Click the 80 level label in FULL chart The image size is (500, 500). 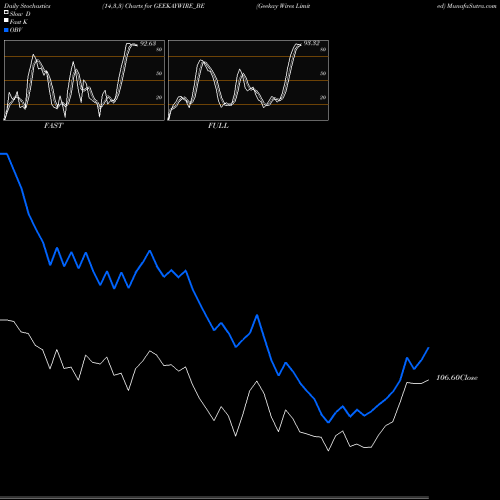tap(323, 49)
